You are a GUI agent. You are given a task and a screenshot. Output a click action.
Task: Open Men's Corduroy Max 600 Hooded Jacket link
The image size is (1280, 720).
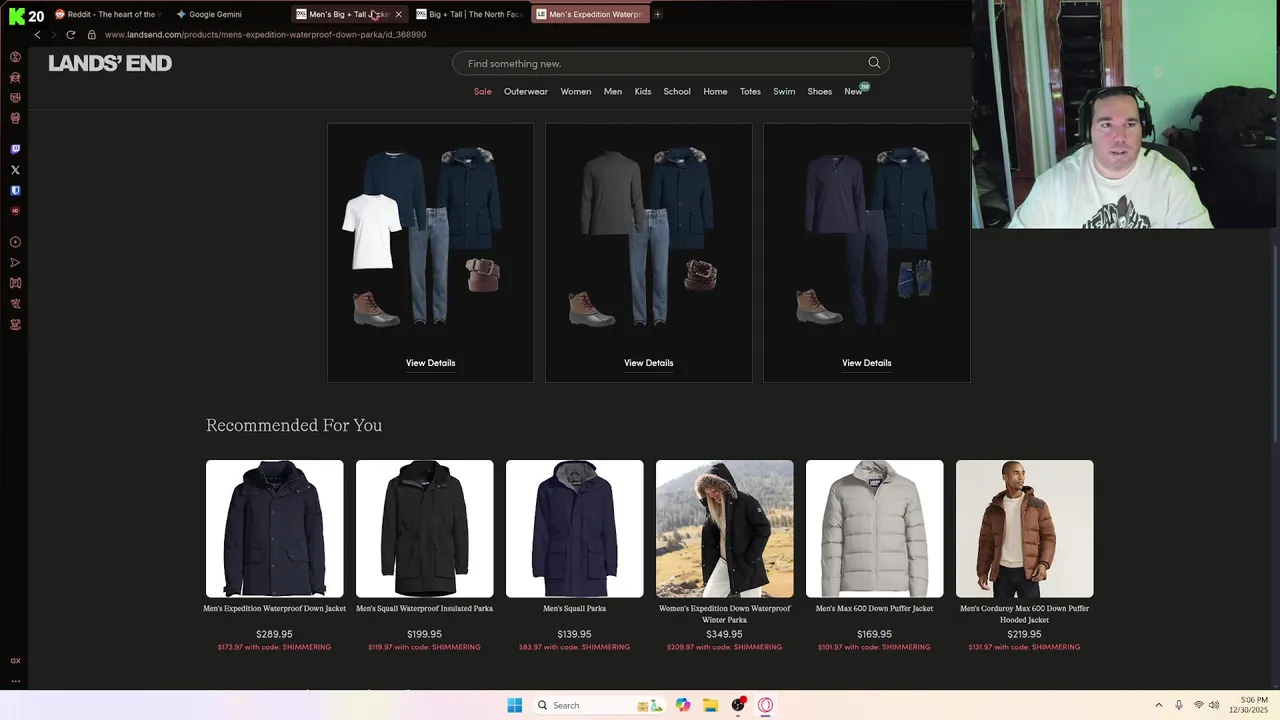point(1024,614)
